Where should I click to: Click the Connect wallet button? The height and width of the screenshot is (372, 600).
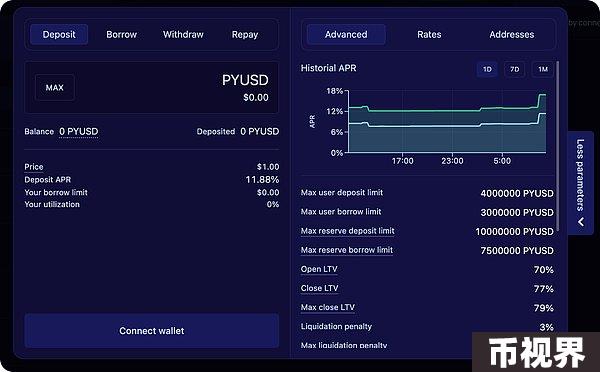coord(152,331)
